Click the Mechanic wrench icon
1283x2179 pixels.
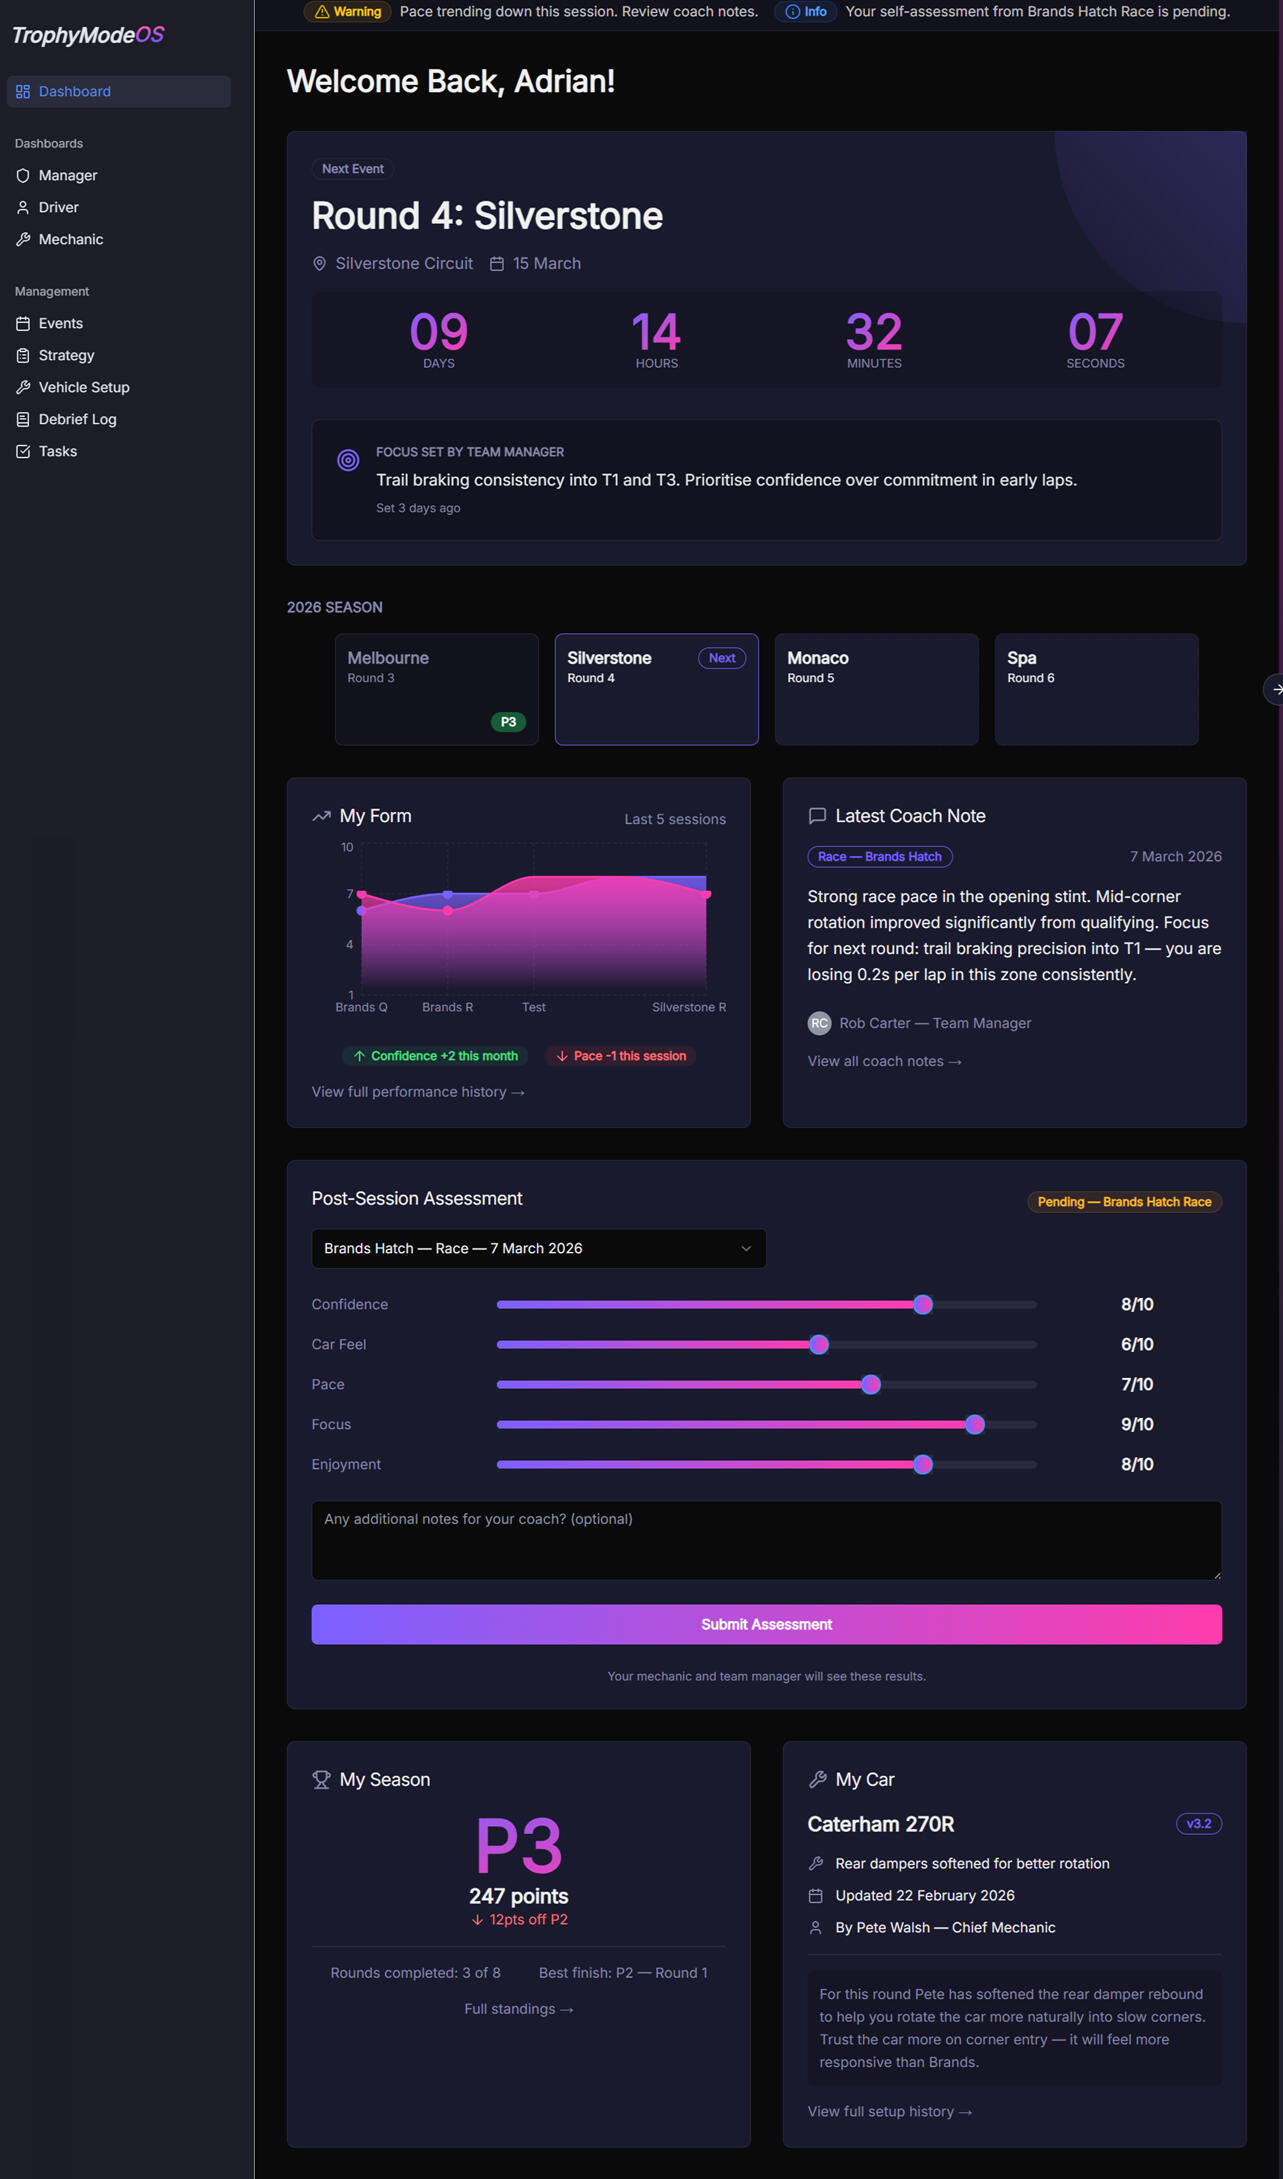[x=23, y=239]
